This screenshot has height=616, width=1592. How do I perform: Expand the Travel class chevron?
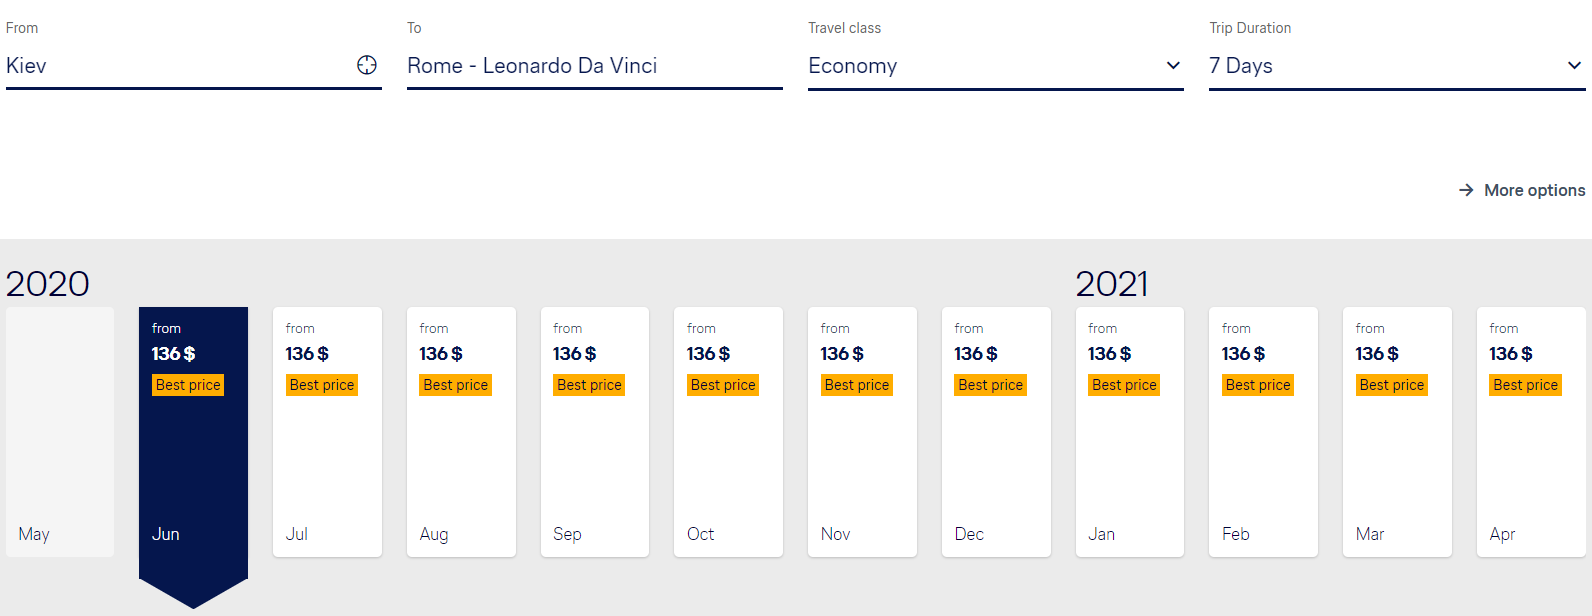[1173, 66]
